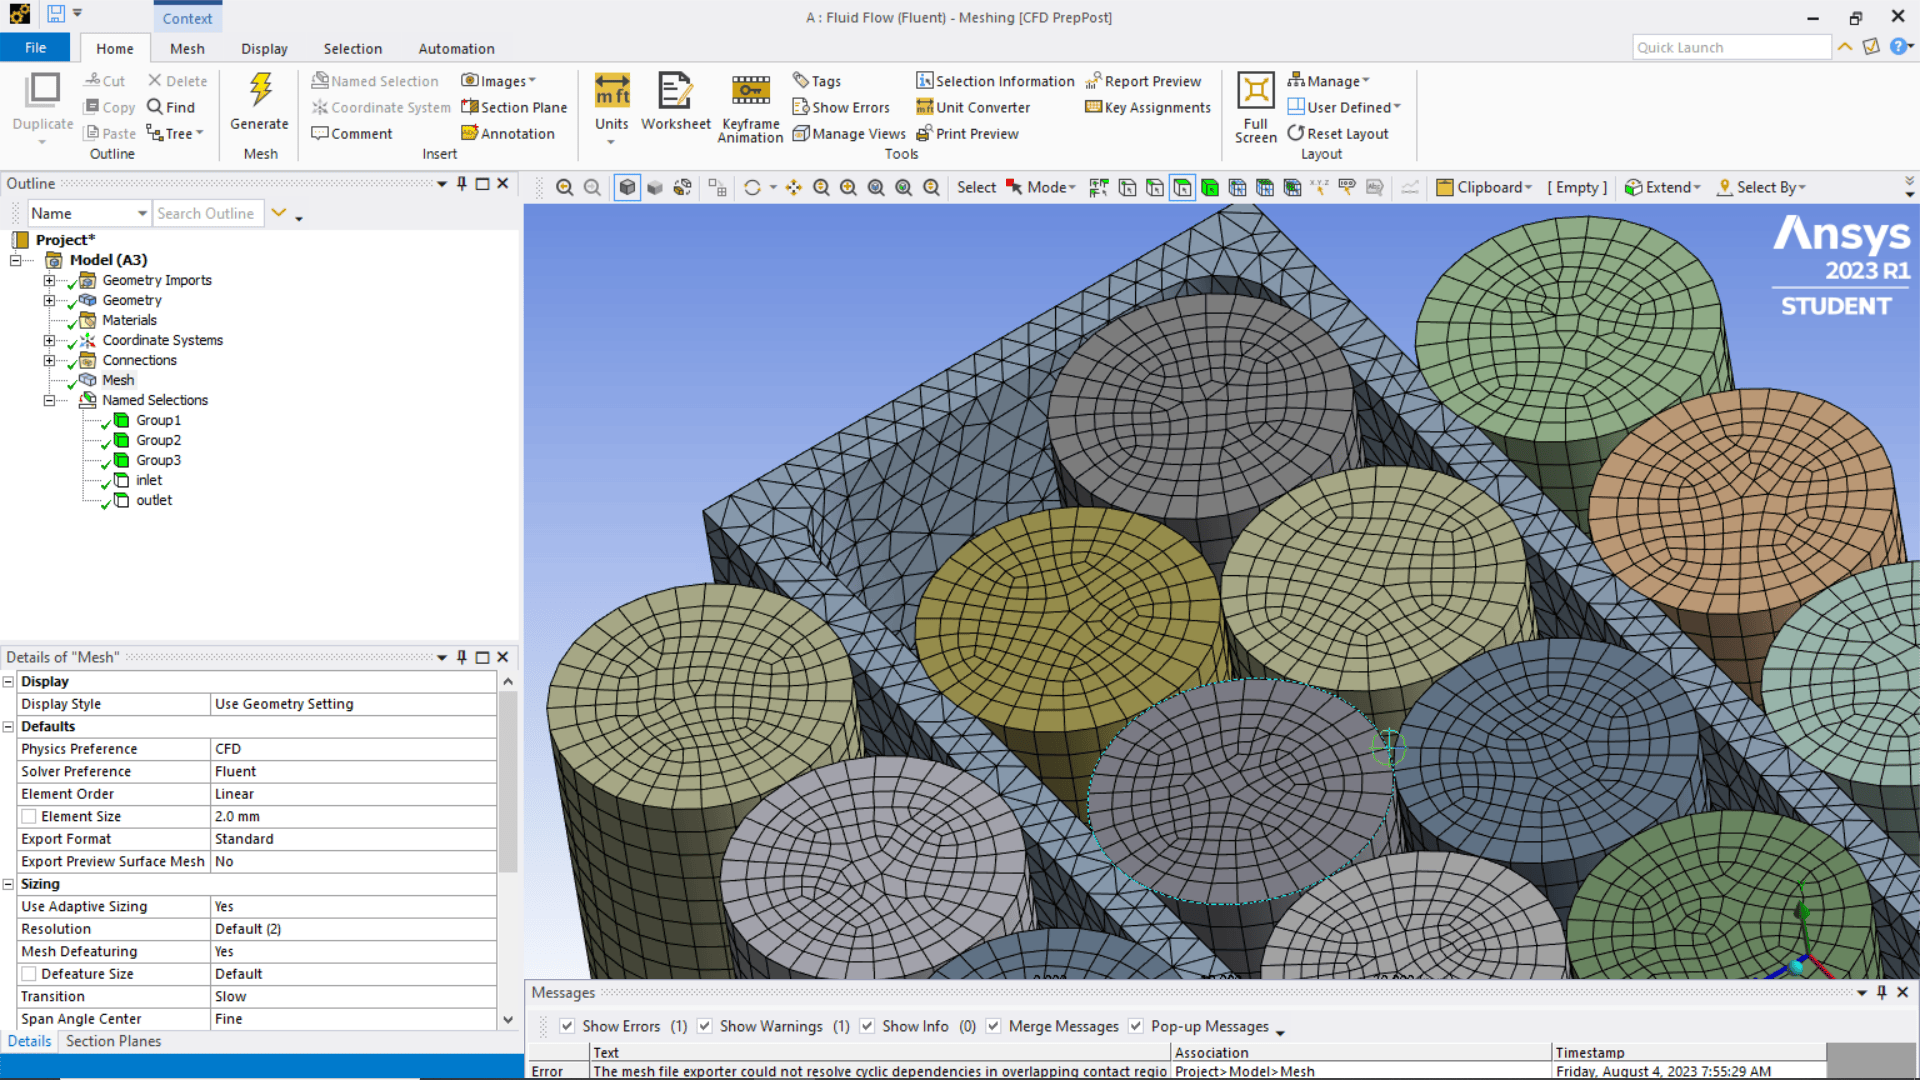Insert a Section Plane

click(x=514, y=107)
